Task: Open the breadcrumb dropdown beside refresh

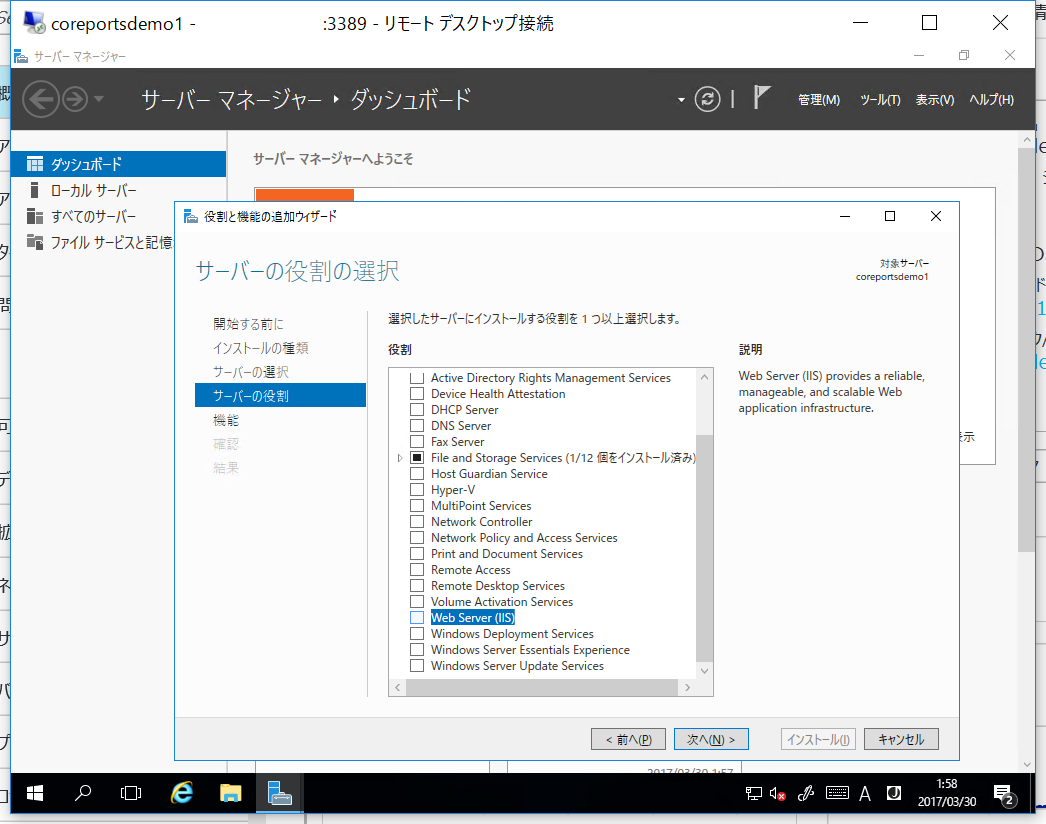Action: click(x=681, y=100)
